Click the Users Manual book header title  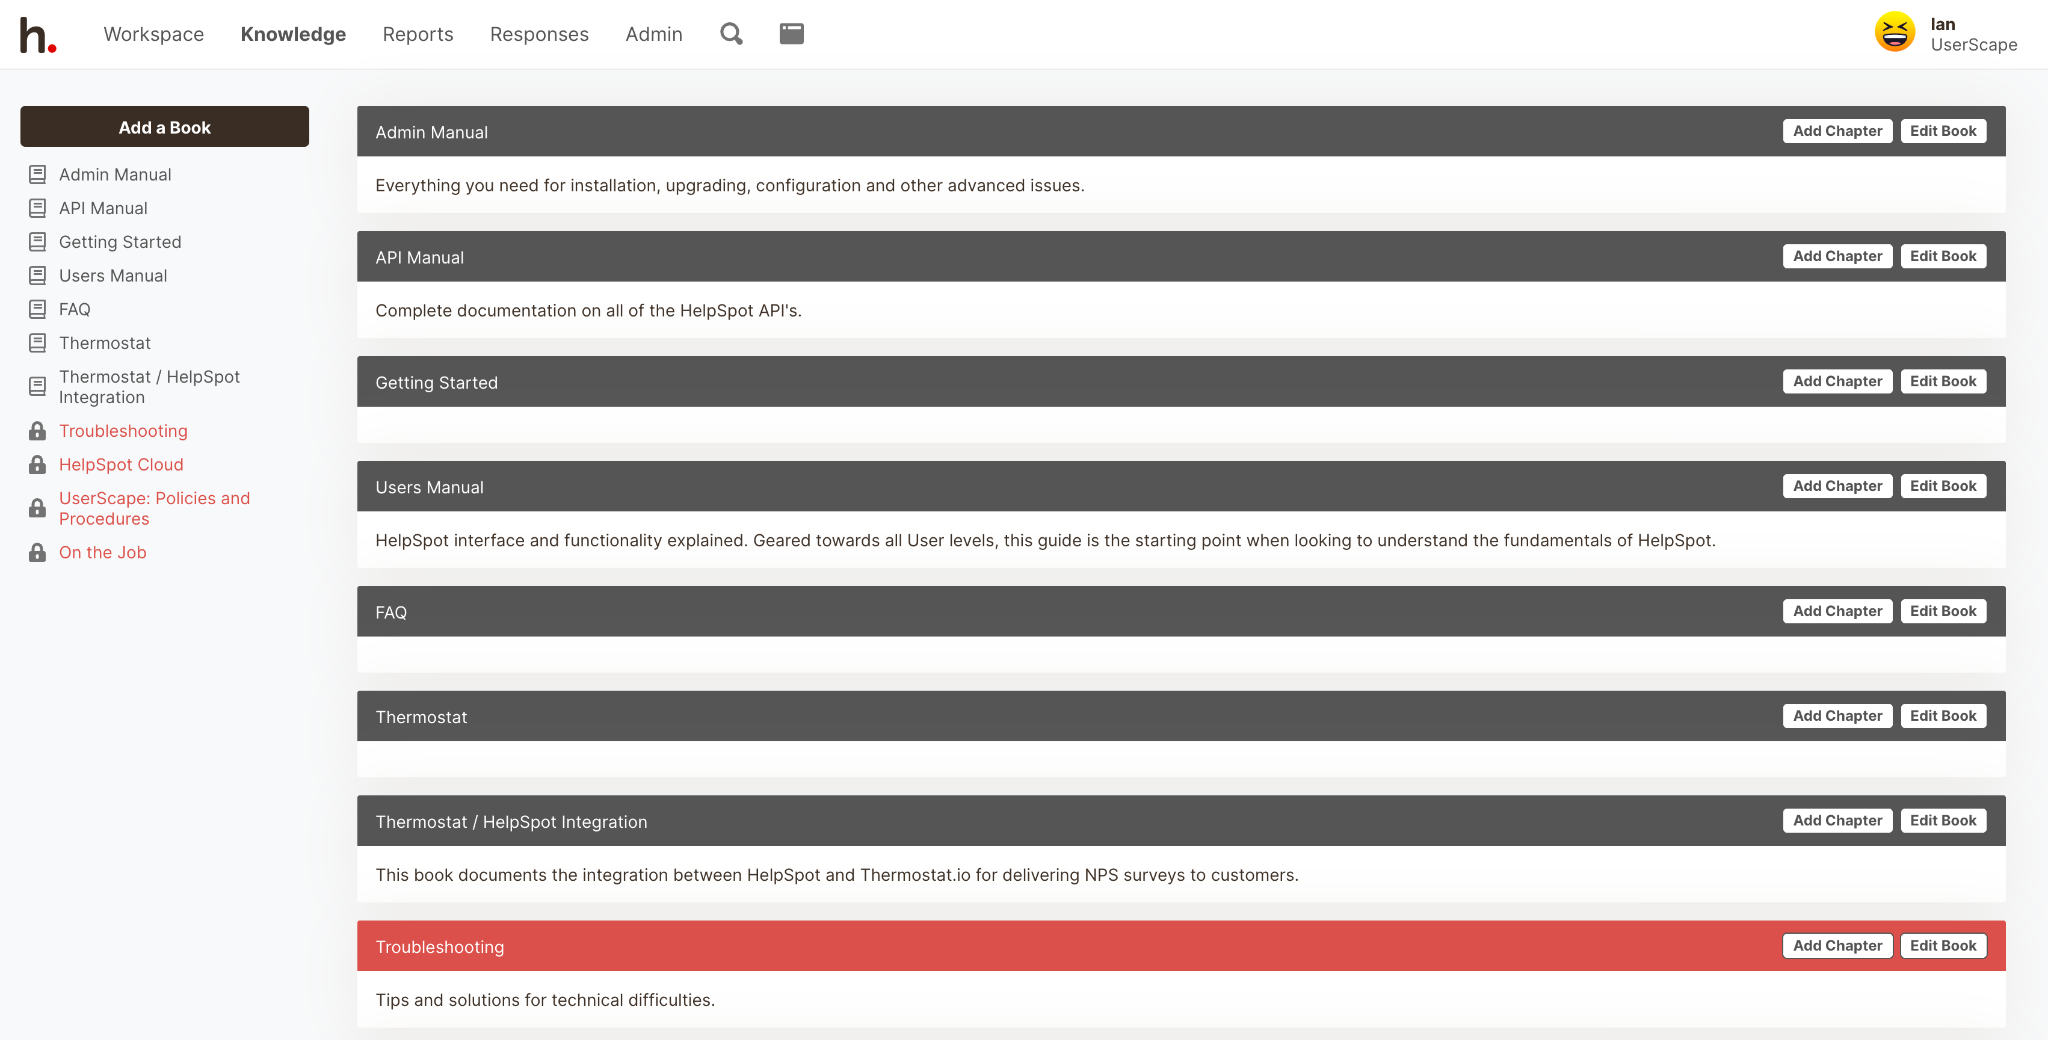[430, 487]
